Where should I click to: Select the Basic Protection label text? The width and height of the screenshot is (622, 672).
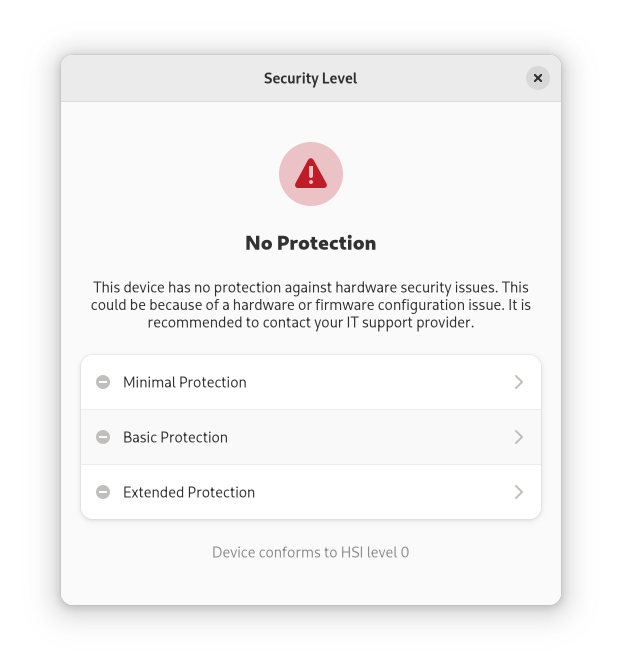click(x=175, y=437)
